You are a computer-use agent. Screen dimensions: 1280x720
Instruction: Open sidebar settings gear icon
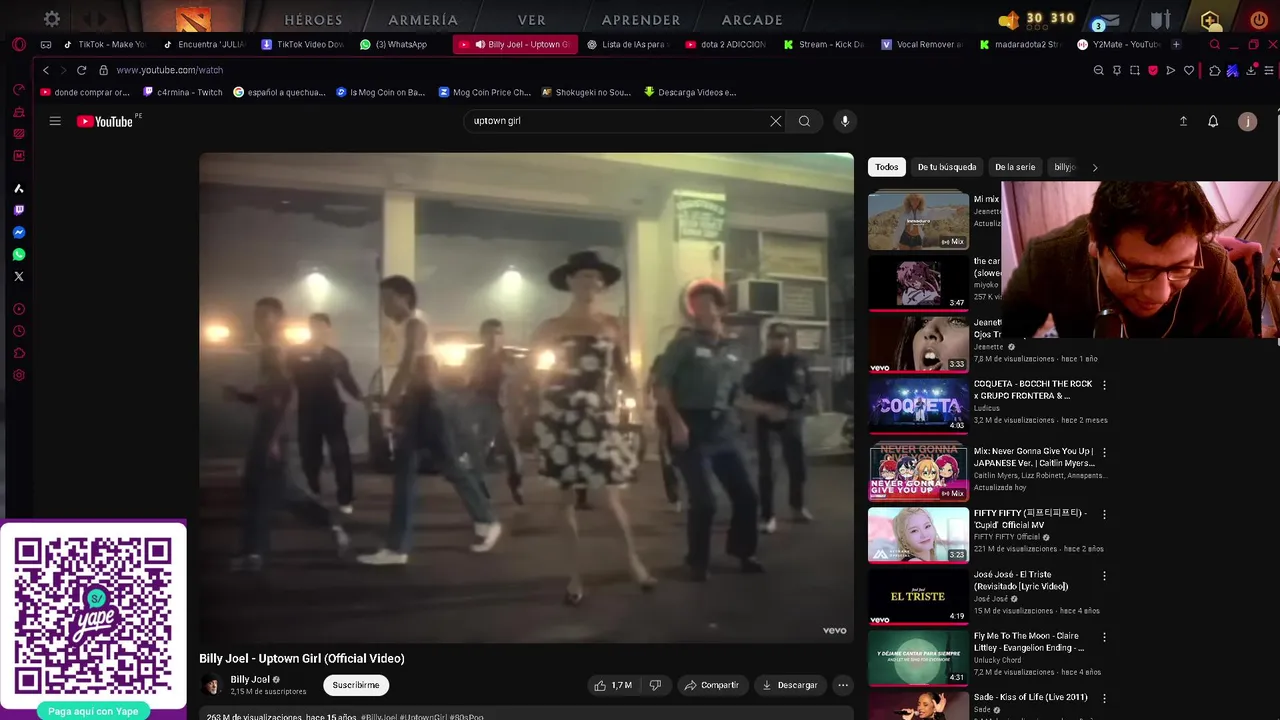coord(18,376)
